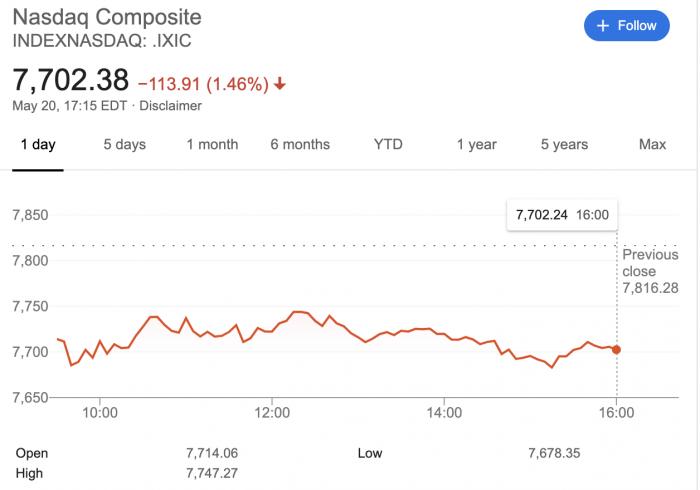This screenshot has height=490, width=700.
Task: Switch to the 5 days tab
Action: pos(125,145)
